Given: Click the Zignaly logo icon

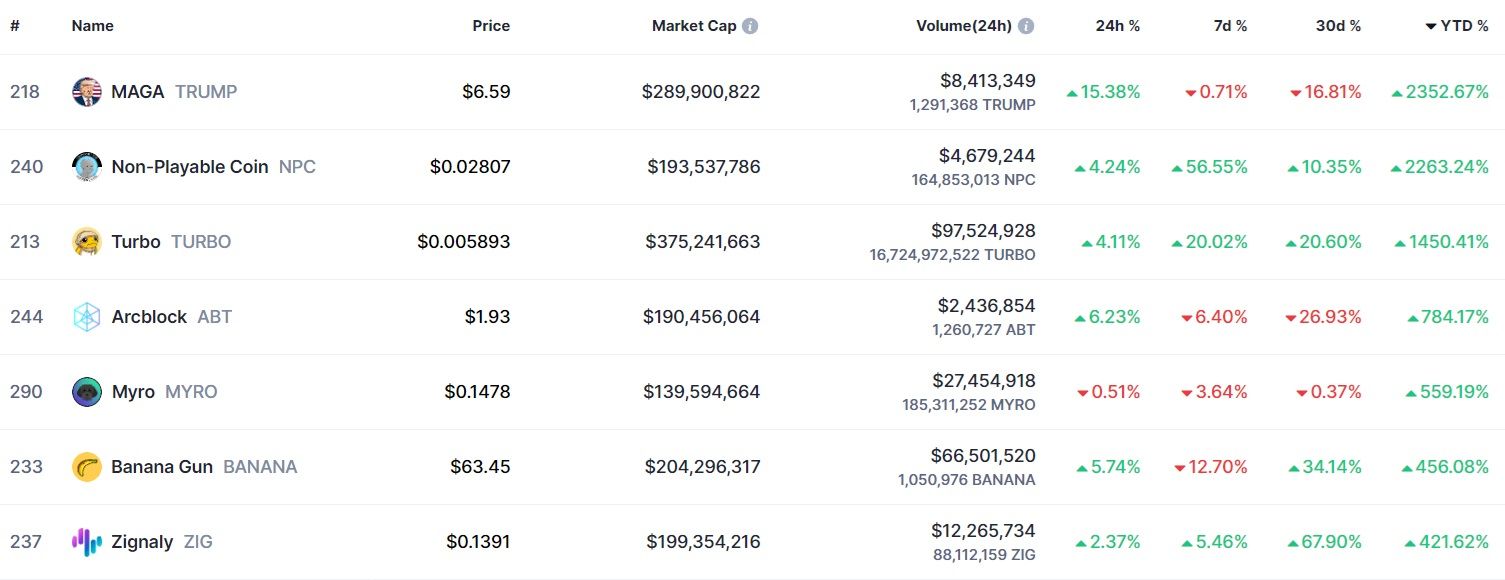Looking at the screenshot, I should click(87, 542).
